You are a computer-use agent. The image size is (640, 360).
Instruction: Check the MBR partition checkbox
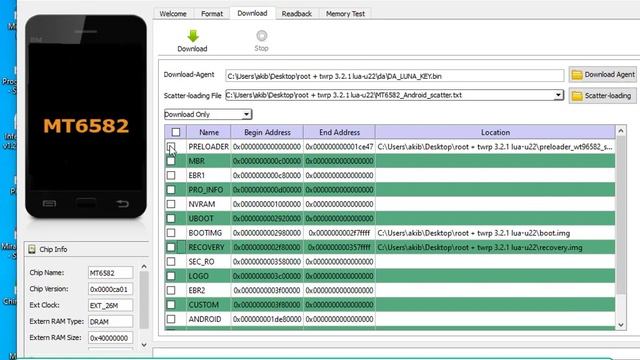[x=171, y=161]
